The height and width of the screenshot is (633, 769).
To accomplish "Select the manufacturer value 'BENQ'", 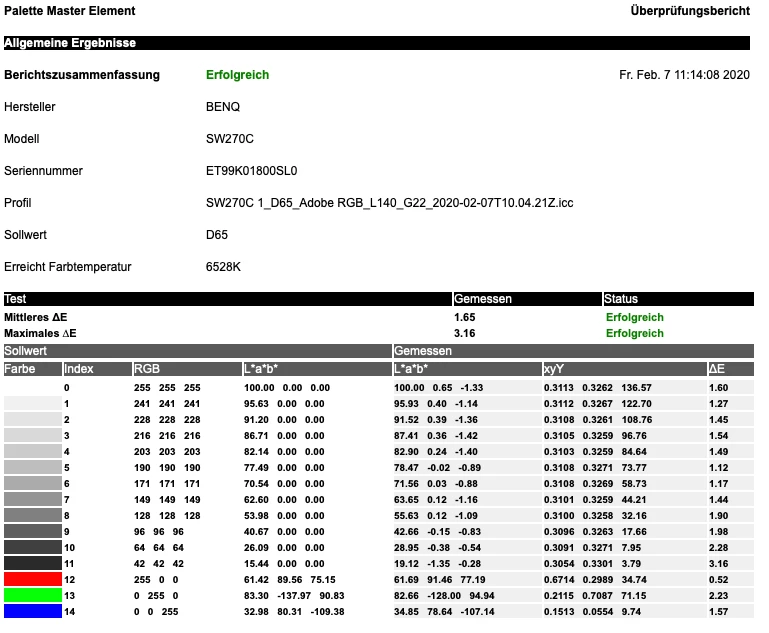I will point(223,106).
